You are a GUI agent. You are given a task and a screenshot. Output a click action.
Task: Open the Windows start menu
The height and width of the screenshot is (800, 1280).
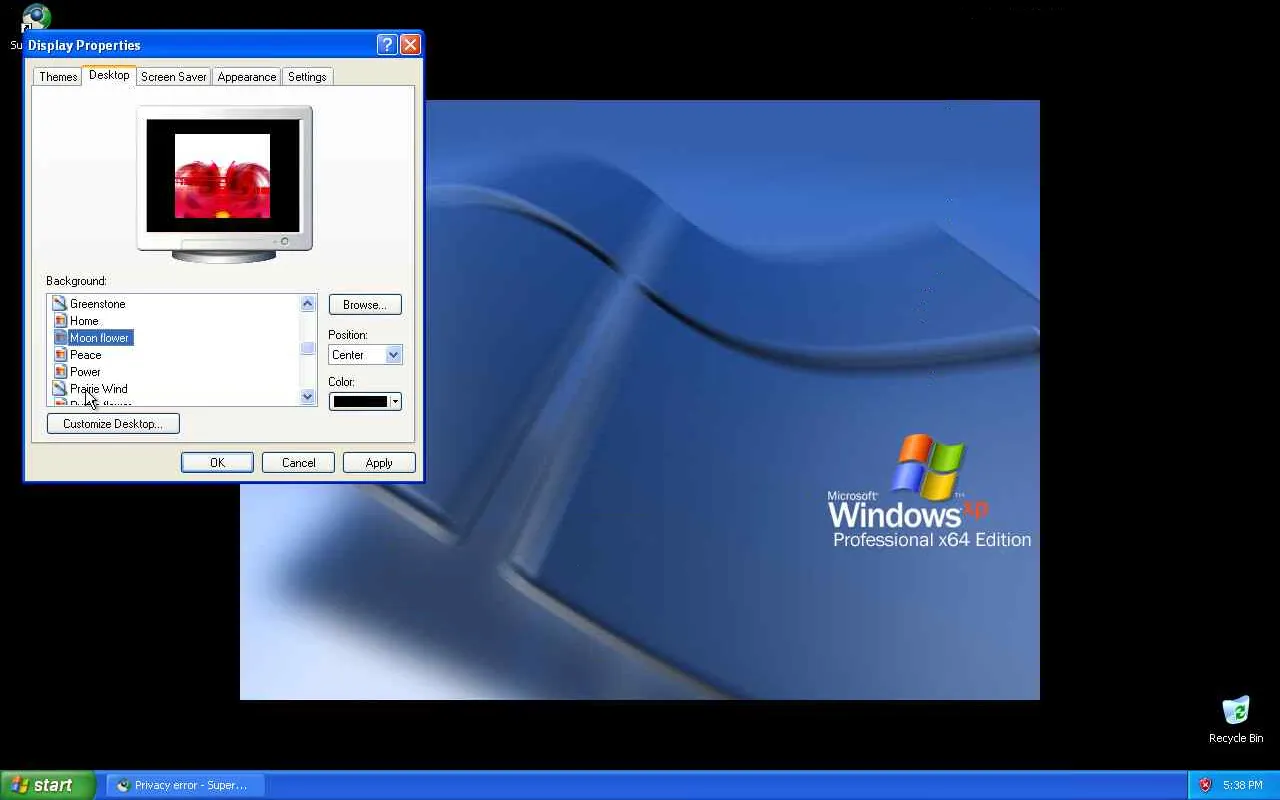48,785
